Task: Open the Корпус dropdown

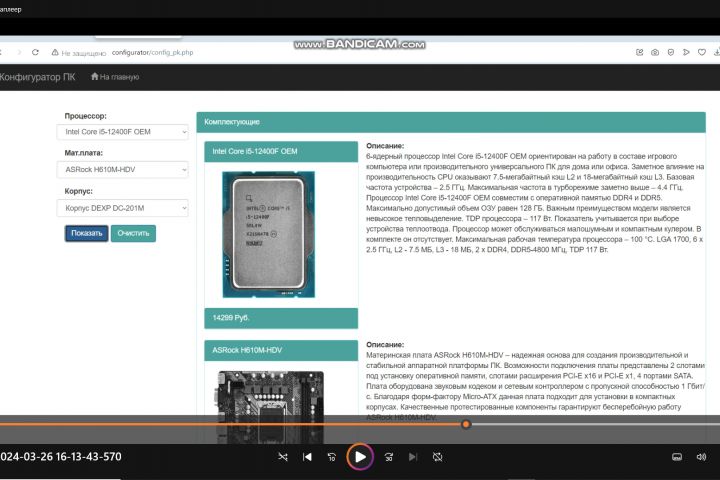Action: (x=123, y=208)
